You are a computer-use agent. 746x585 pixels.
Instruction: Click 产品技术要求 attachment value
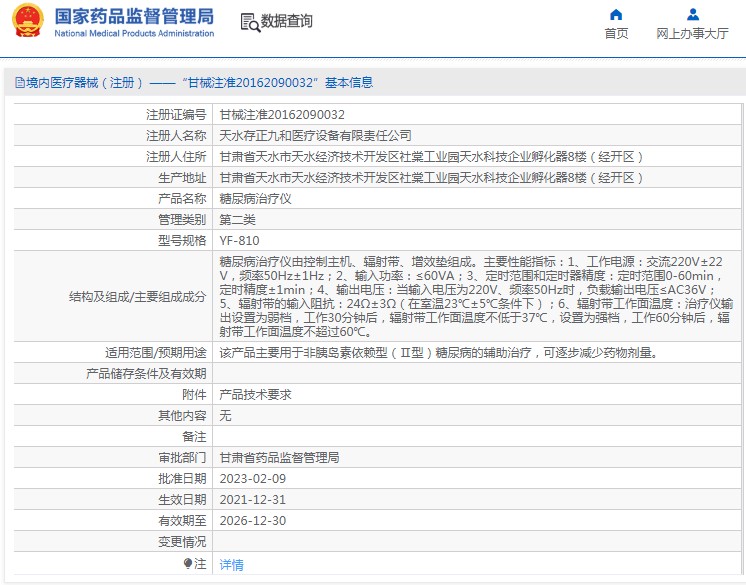[x=255, y=394]
